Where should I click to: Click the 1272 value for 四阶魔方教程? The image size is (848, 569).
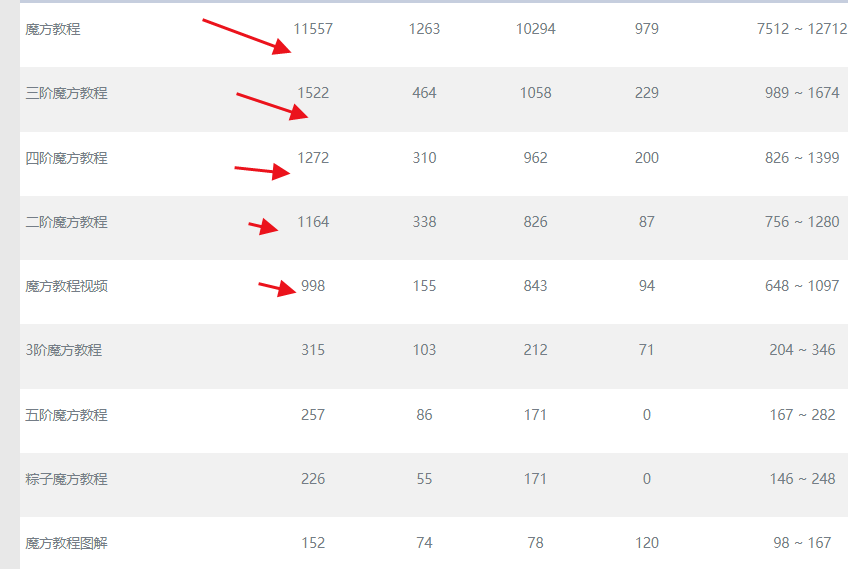(x=313, y=158)
